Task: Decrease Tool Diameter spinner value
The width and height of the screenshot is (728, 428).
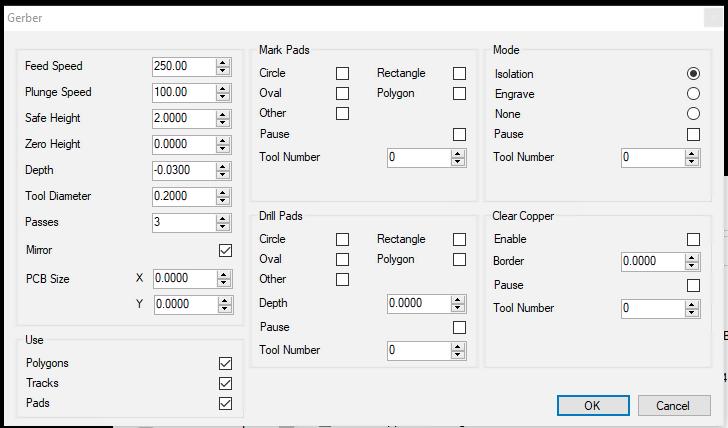Action: [x=223, y=200]
